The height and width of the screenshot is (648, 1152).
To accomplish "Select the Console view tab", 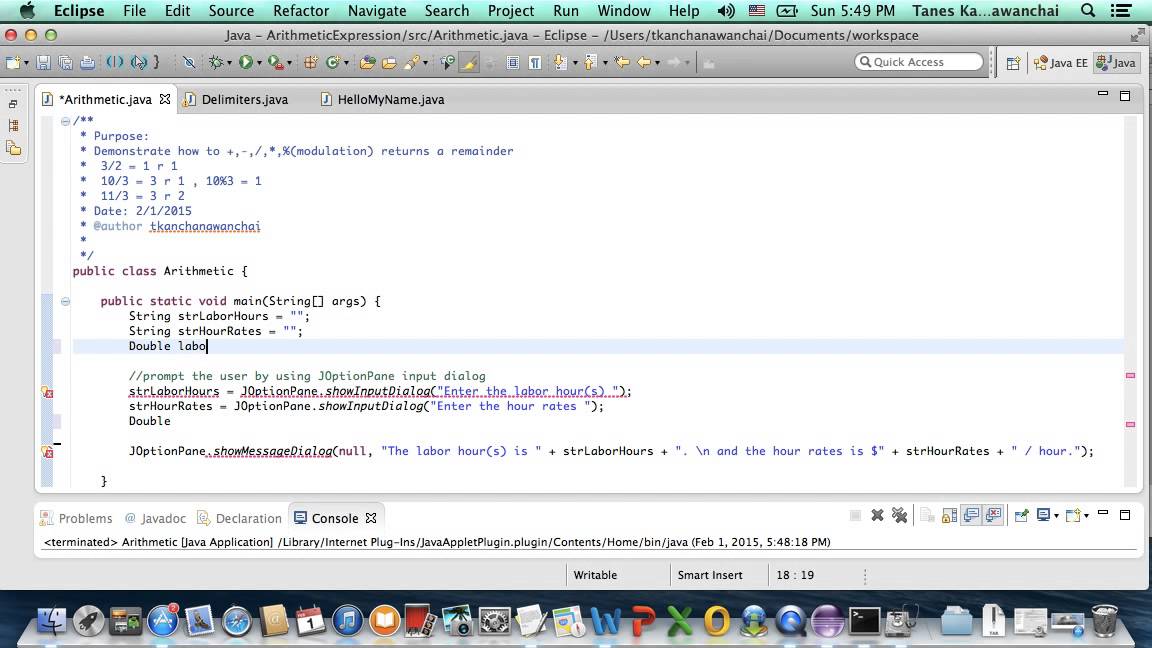I will (x=334, y=518).
